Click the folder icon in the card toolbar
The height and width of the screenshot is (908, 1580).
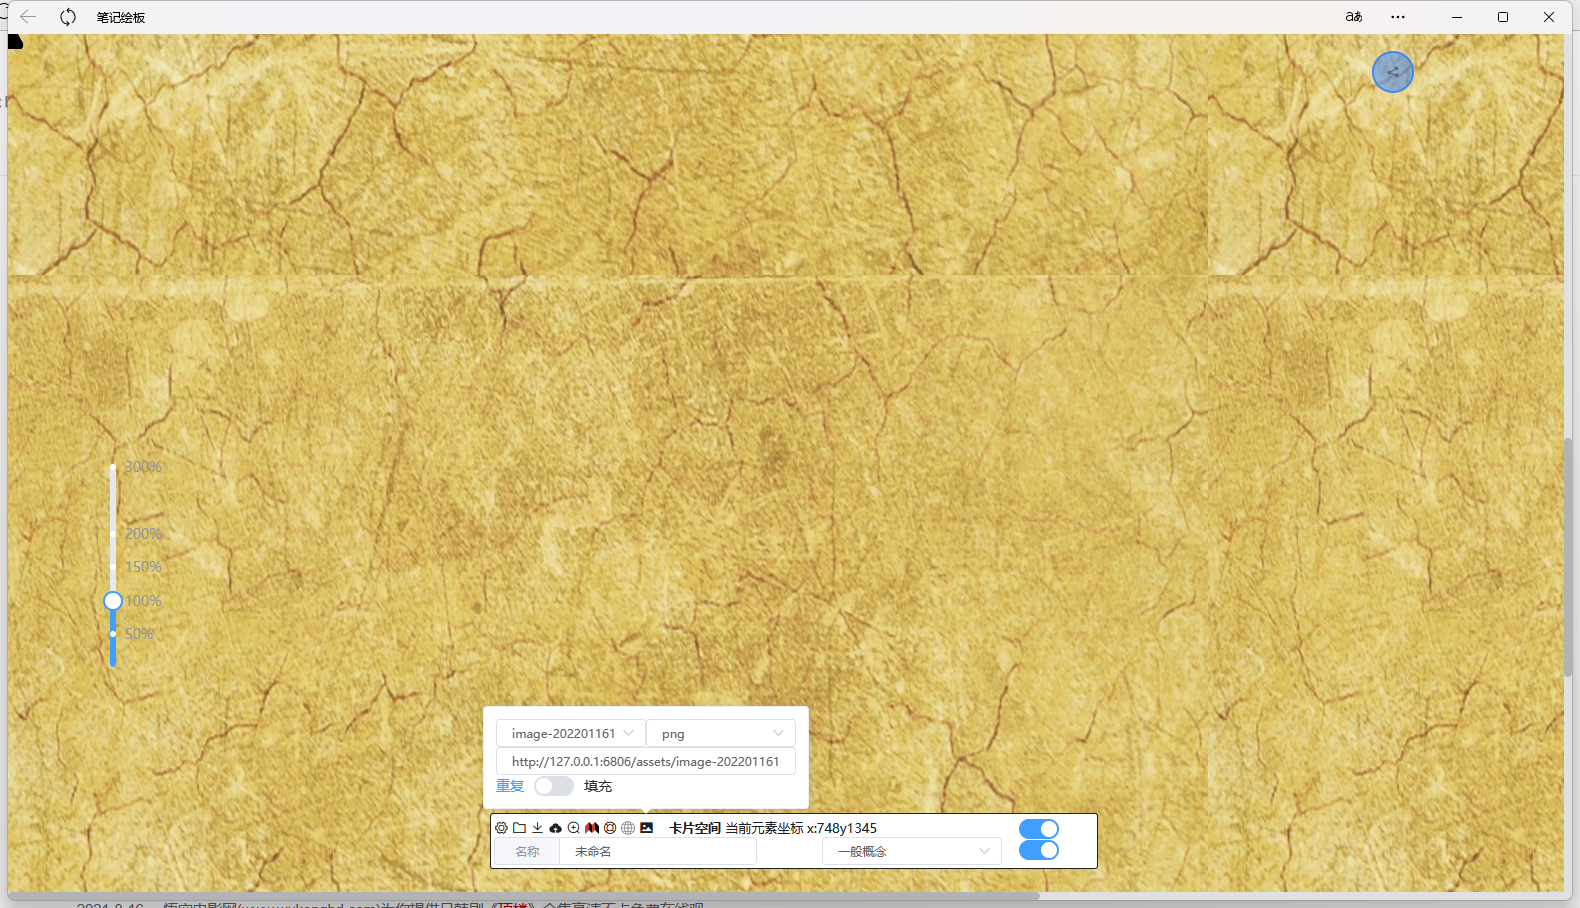pos(519,828)
